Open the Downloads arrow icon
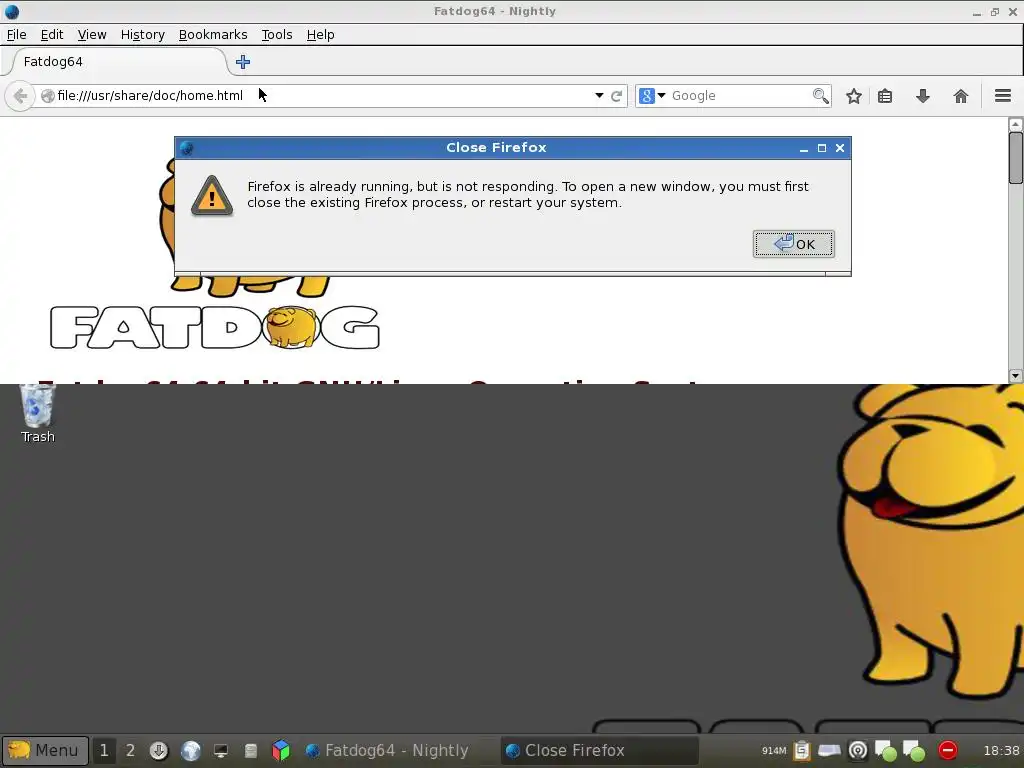The height and width of the screenshot is (768, 1024). tap(923, 97)
